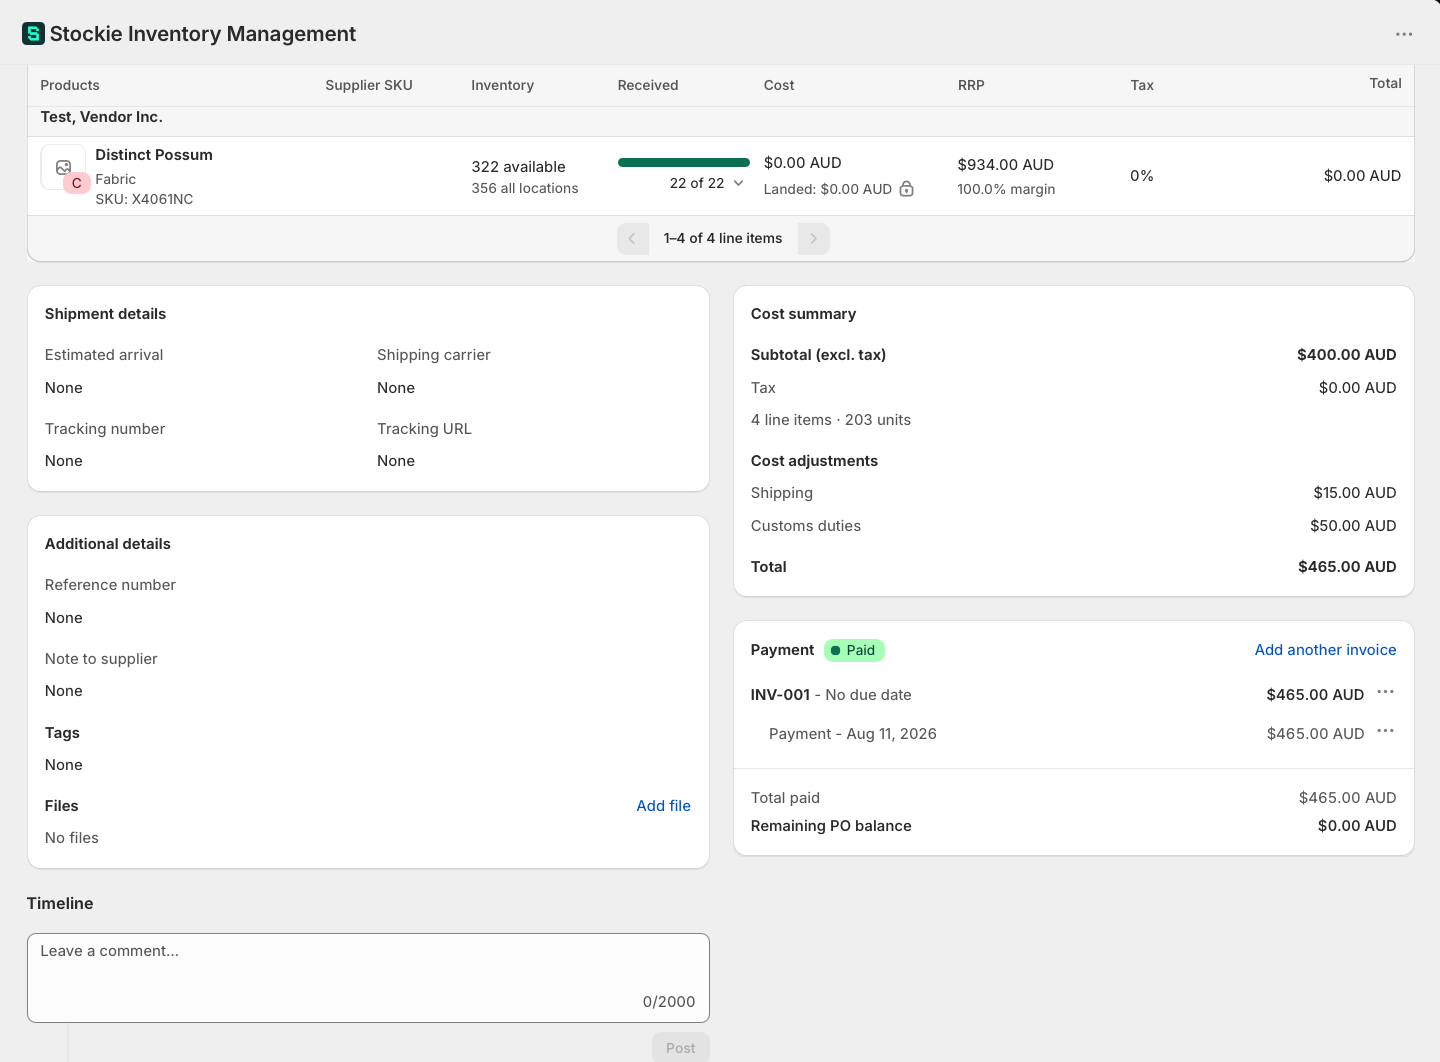Click the Remaining PO balance $0.00 AUD

(x=1357, y=826)
